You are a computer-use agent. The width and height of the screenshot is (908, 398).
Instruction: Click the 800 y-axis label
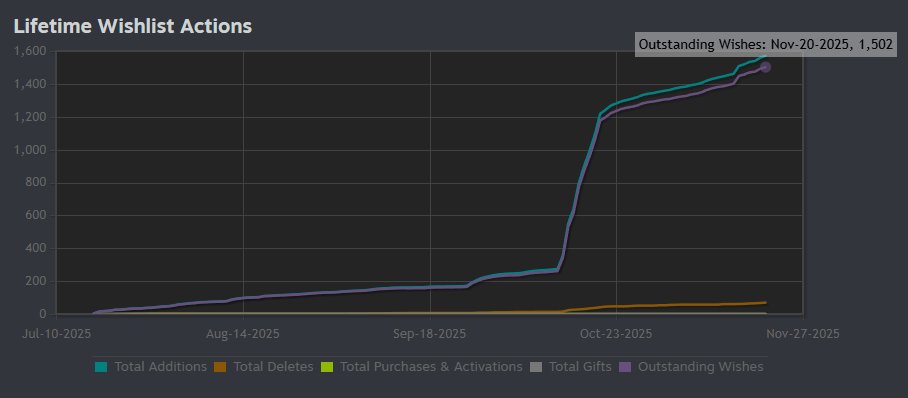(x=36, y=183)
